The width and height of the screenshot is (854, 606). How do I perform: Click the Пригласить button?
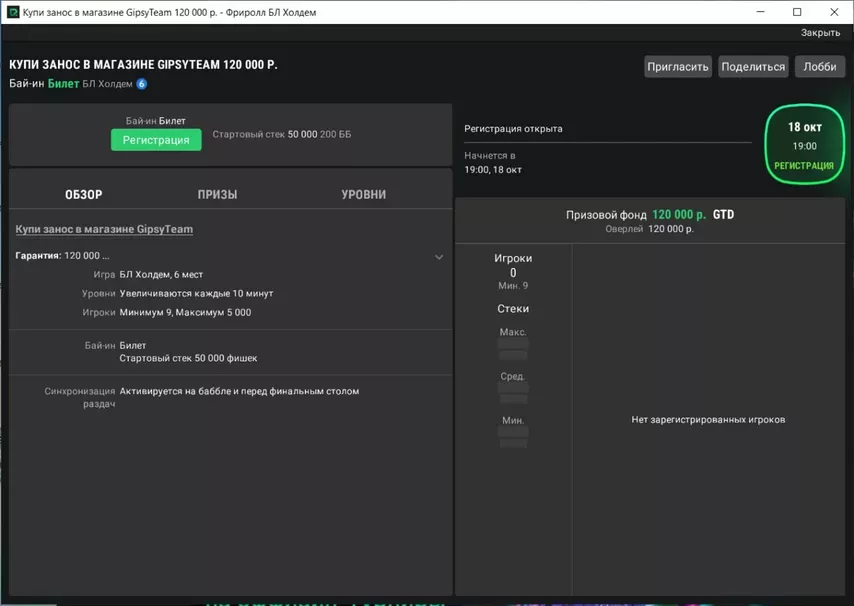(x=678, y=67)
